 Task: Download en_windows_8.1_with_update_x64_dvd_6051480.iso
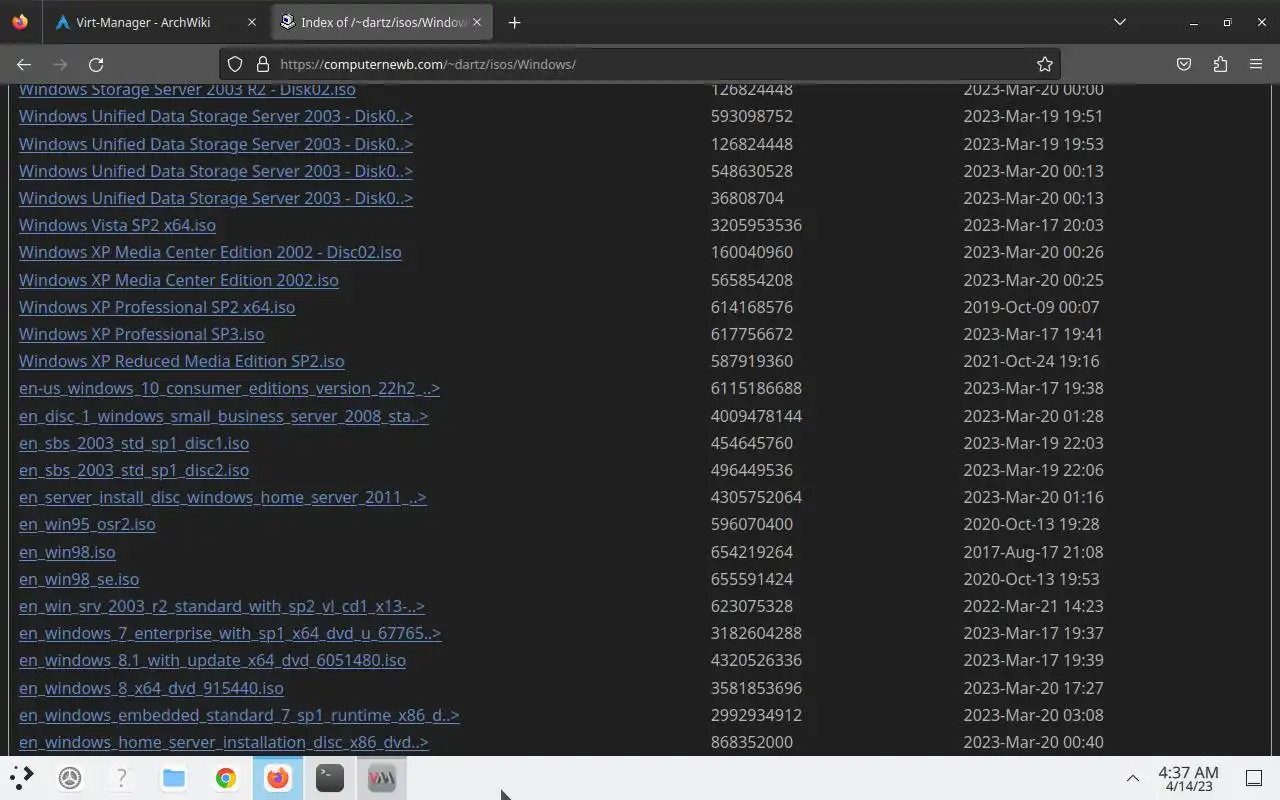coord(212,660)
